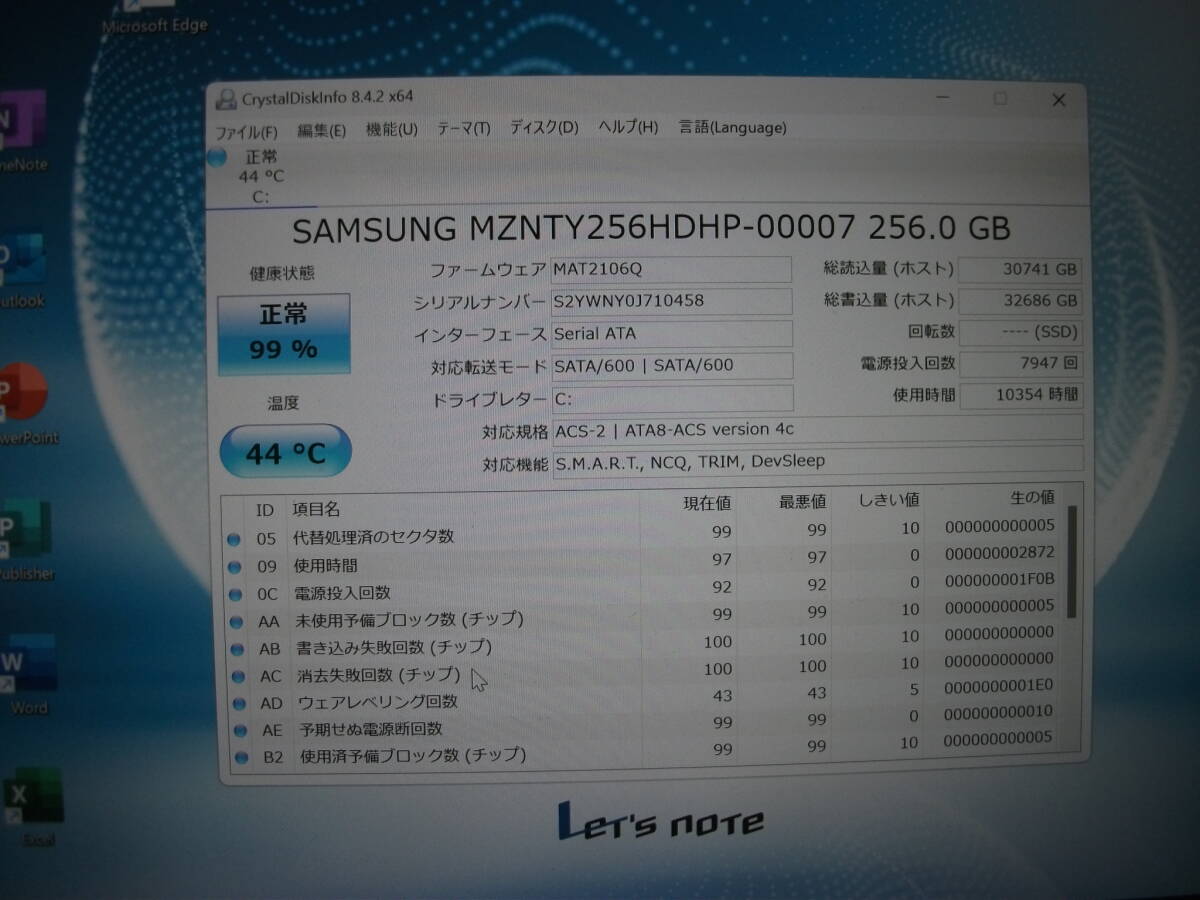Click status dot for attribute AB
This screenshot has height=900, width=1200.
point(238,649)
